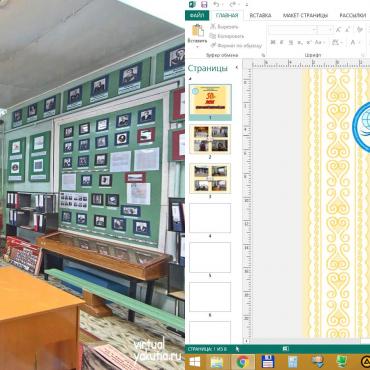Switch to the ВСТАВКА ribbon tab
The image size is (370, 370).
(260, 15)
